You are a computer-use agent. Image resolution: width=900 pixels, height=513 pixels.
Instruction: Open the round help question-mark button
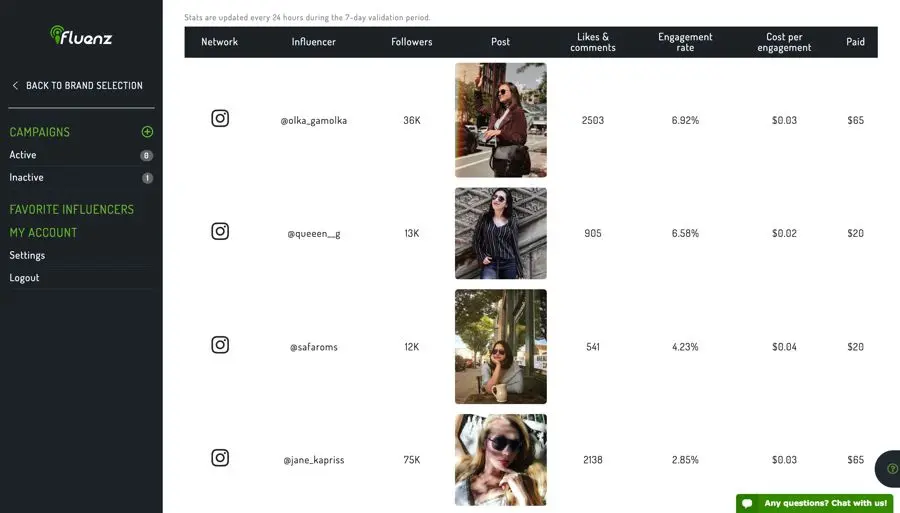(891, 468)
